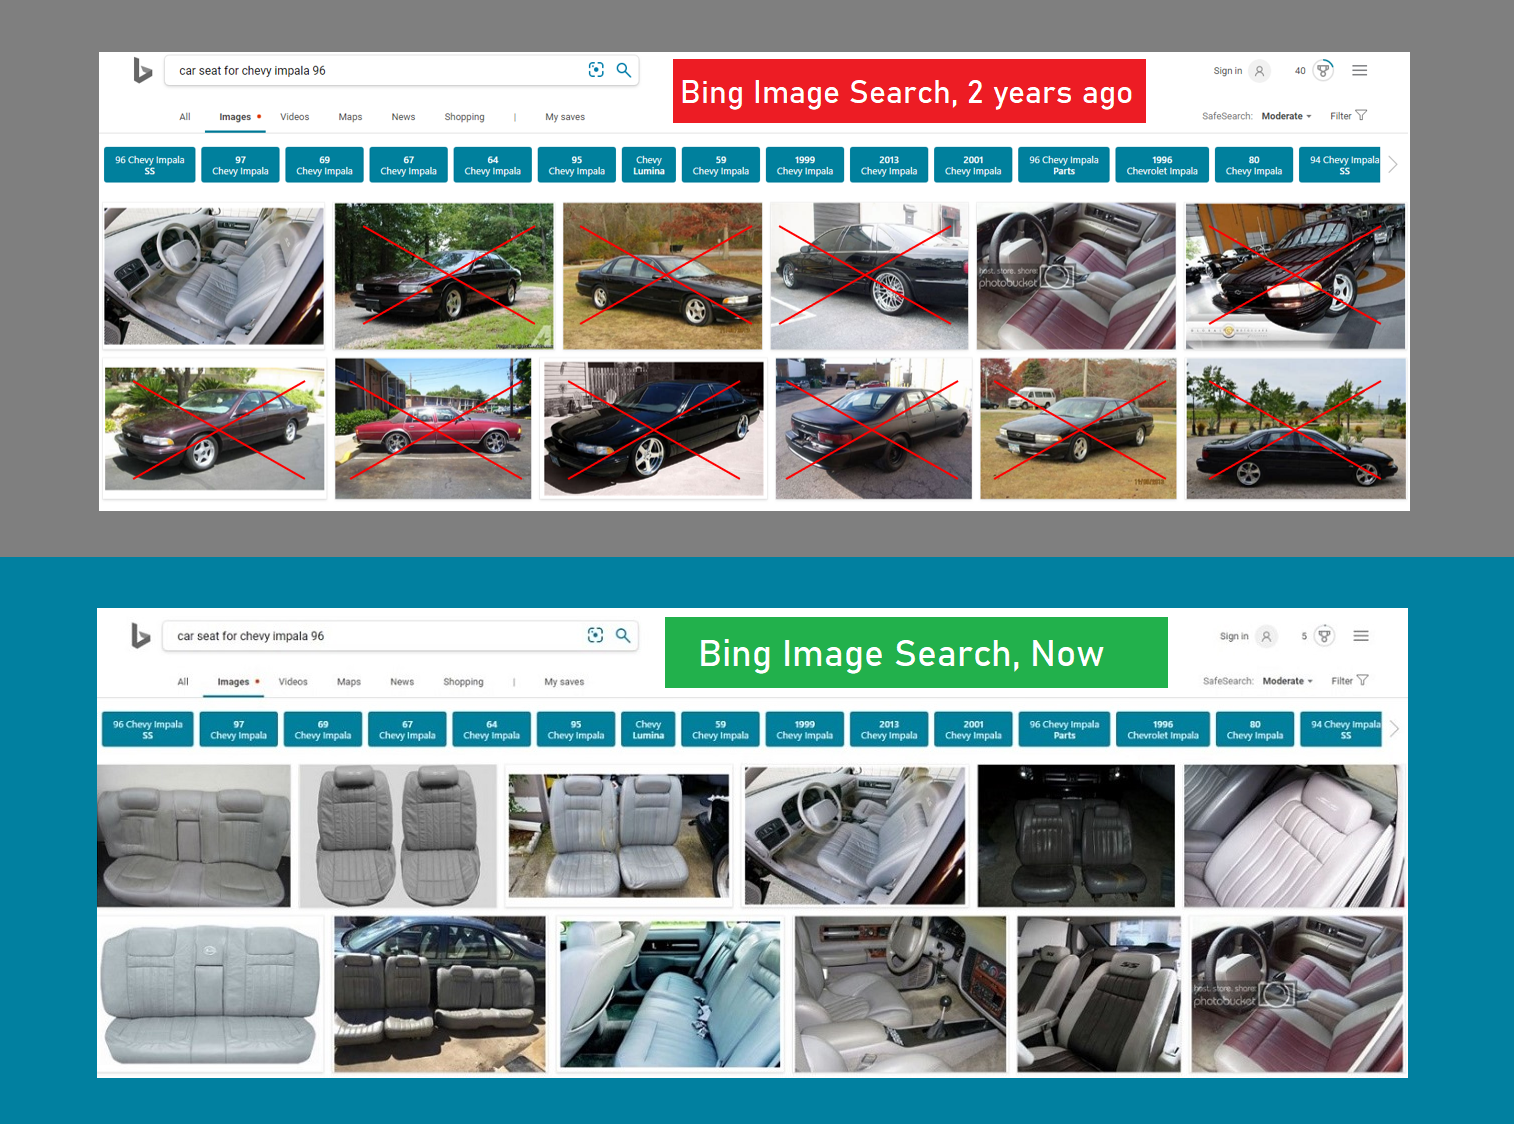Open the red Impala car image in top results

[433, 428]
